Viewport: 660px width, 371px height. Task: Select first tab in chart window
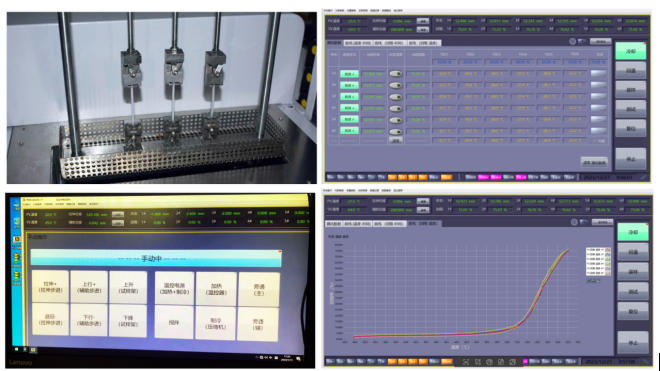coord(334,224)
